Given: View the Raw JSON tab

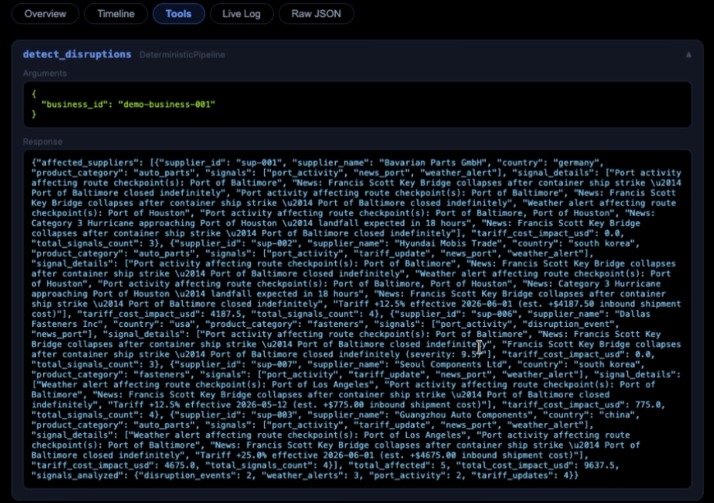Looking at the screenshot, I should 316,14.
